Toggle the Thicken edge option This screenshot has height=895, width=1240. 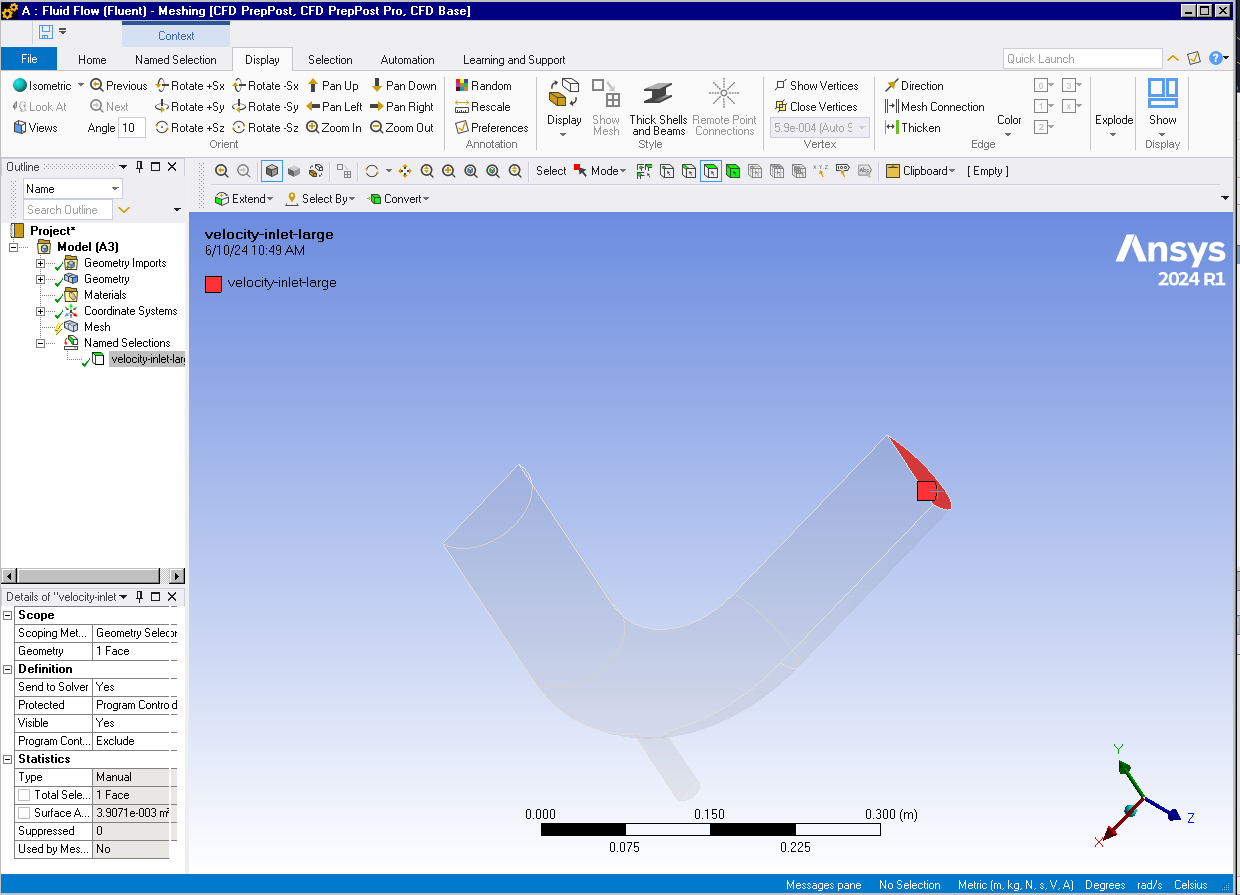[917, 127]
